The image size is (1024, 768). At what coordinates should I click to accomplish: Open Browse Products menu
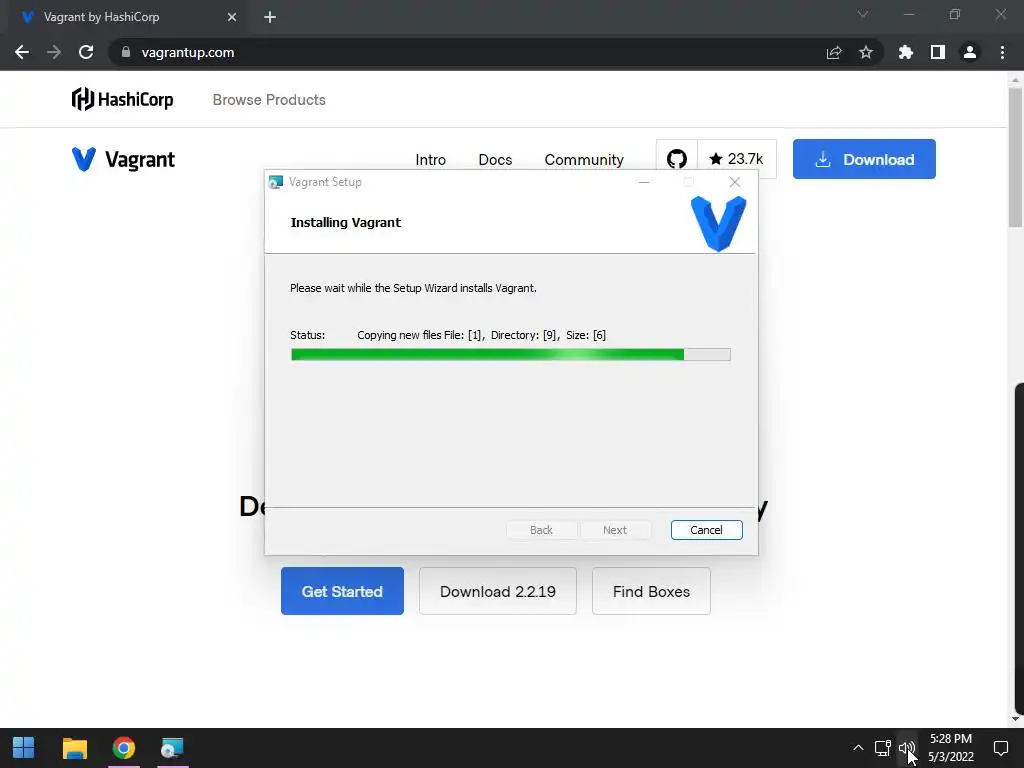[269, 100]
